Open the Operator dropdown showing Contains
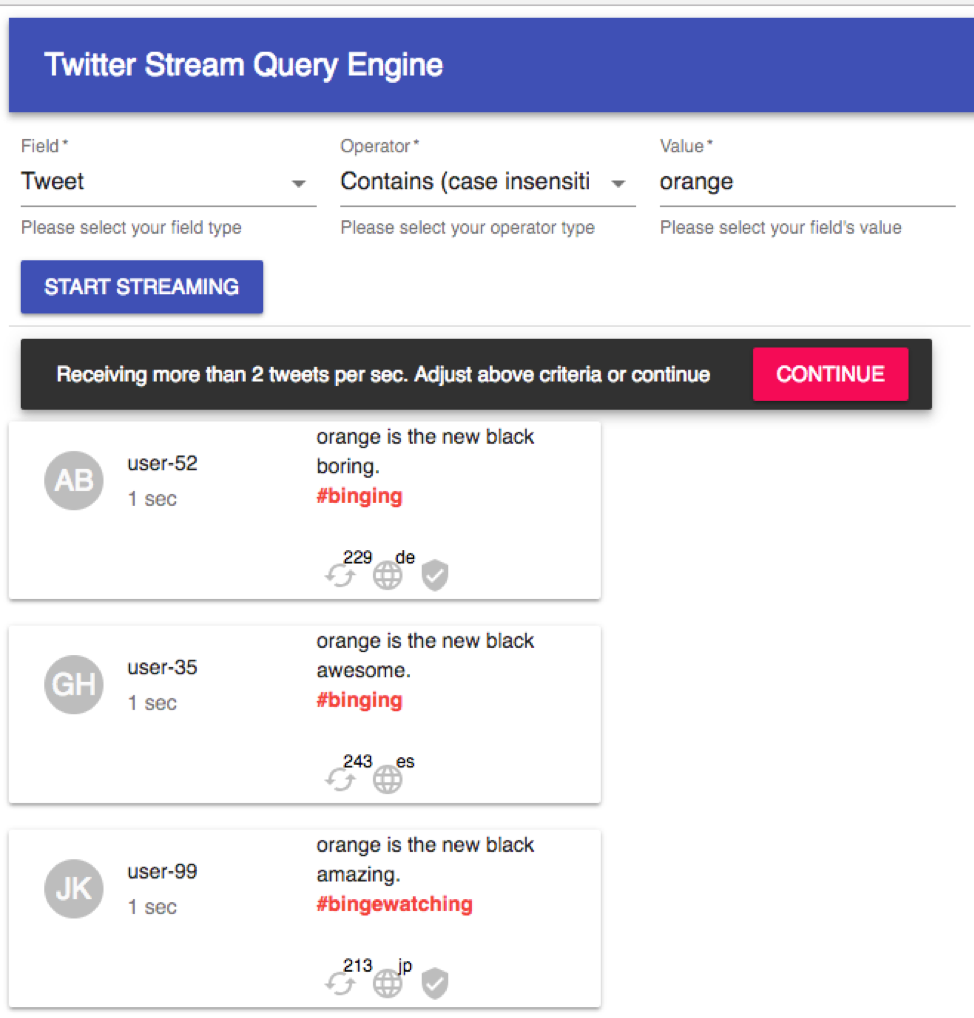The height and width of the screenshot is (1018, 974). (x=488, y=182)
